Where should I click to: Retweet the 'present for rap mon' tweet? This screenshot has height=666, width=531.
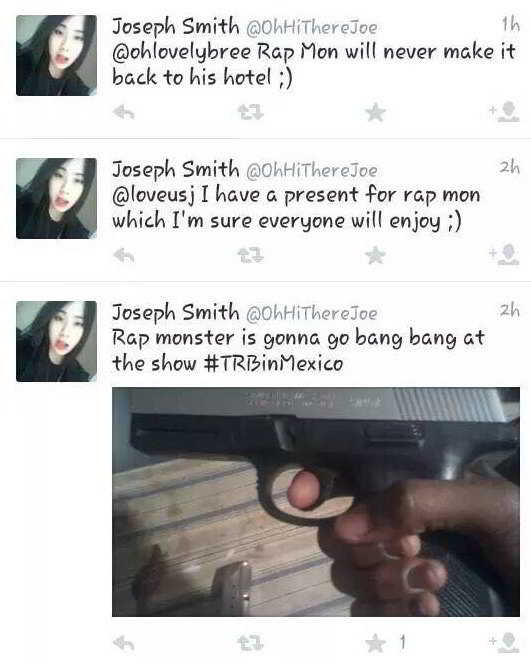[251, 256]
